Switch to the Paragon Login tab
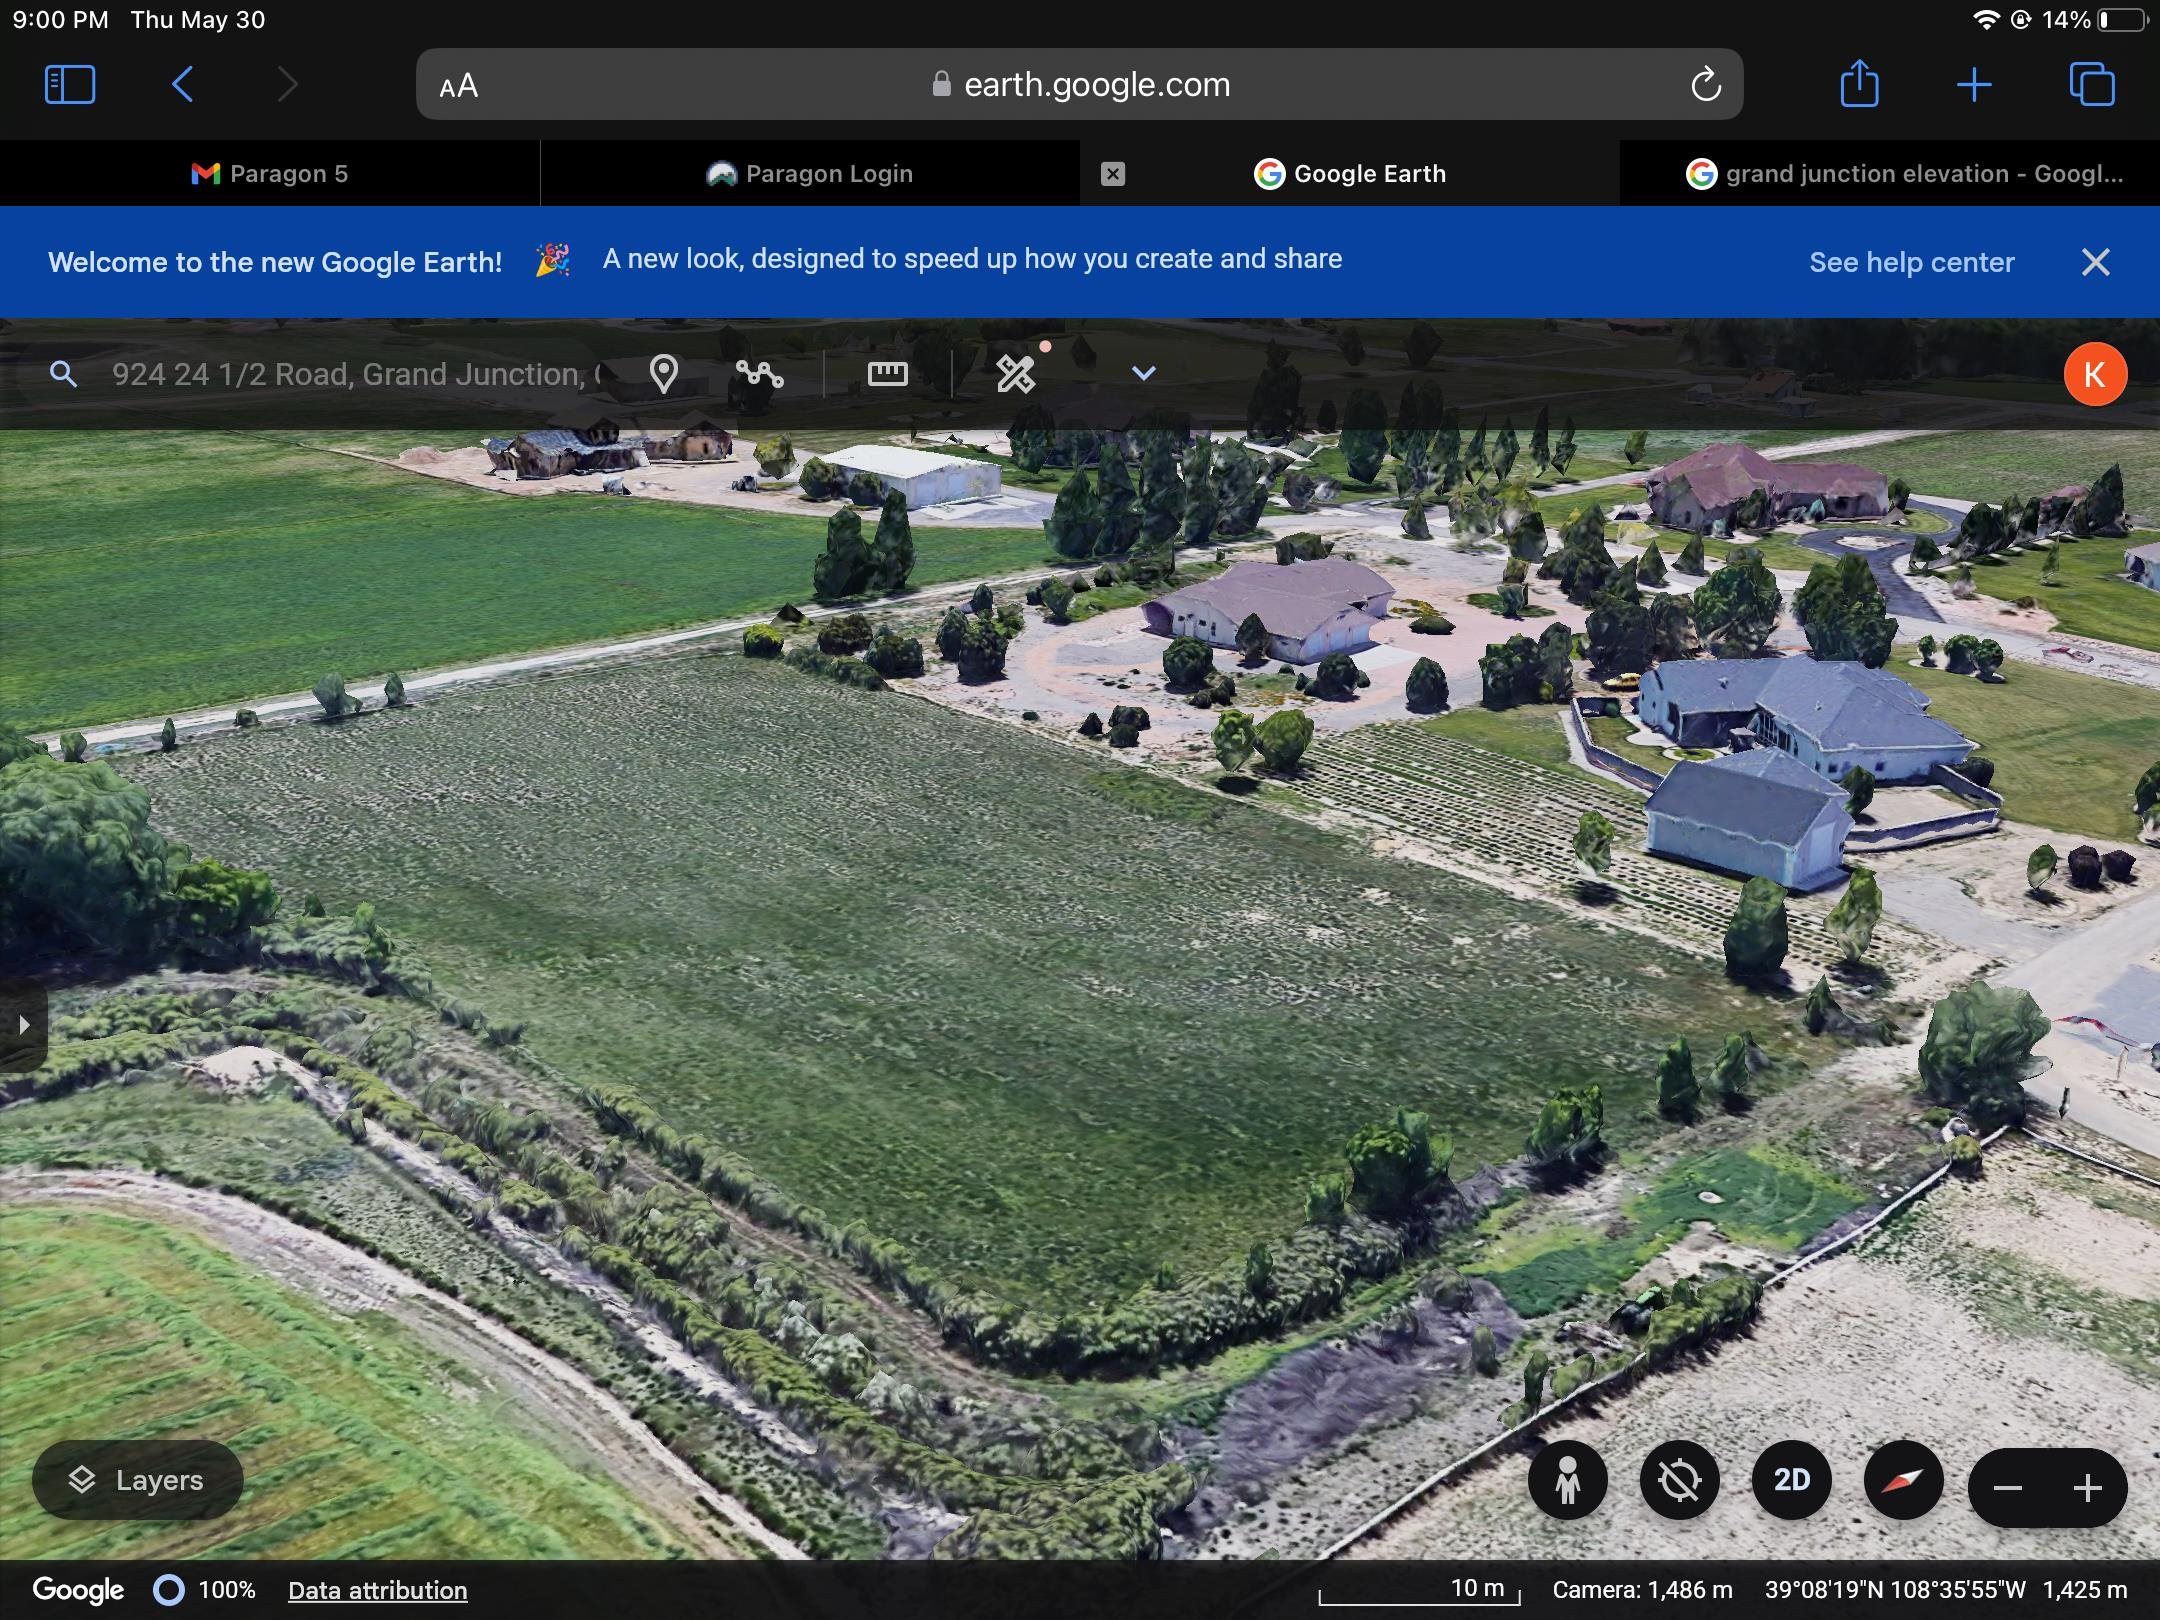The height and width of the screenshot is (1620, 2160). point(810,174)
